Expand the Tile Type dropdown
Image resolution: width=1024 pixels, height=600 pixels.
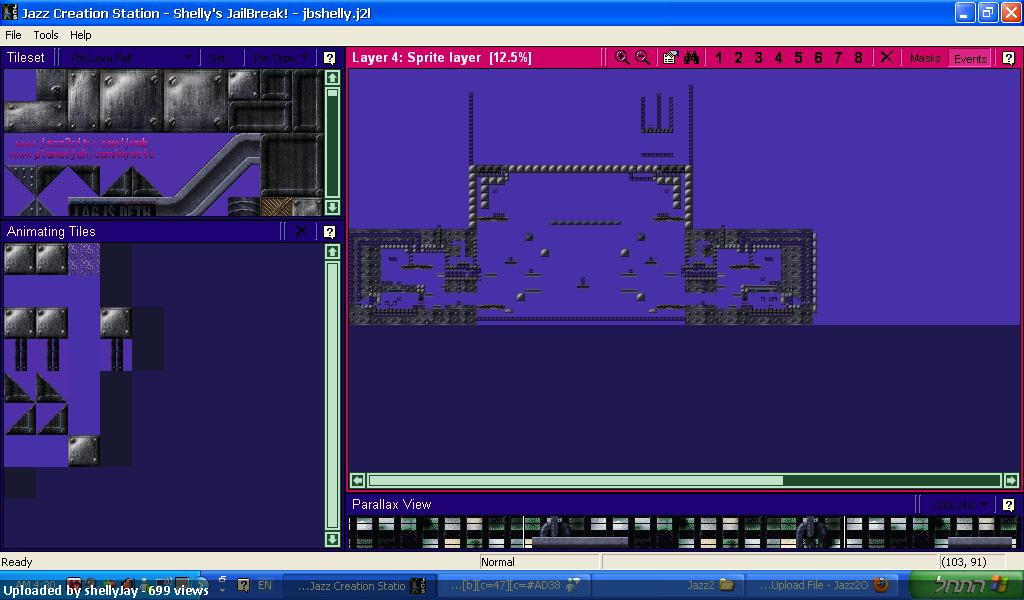click(280, 58)
